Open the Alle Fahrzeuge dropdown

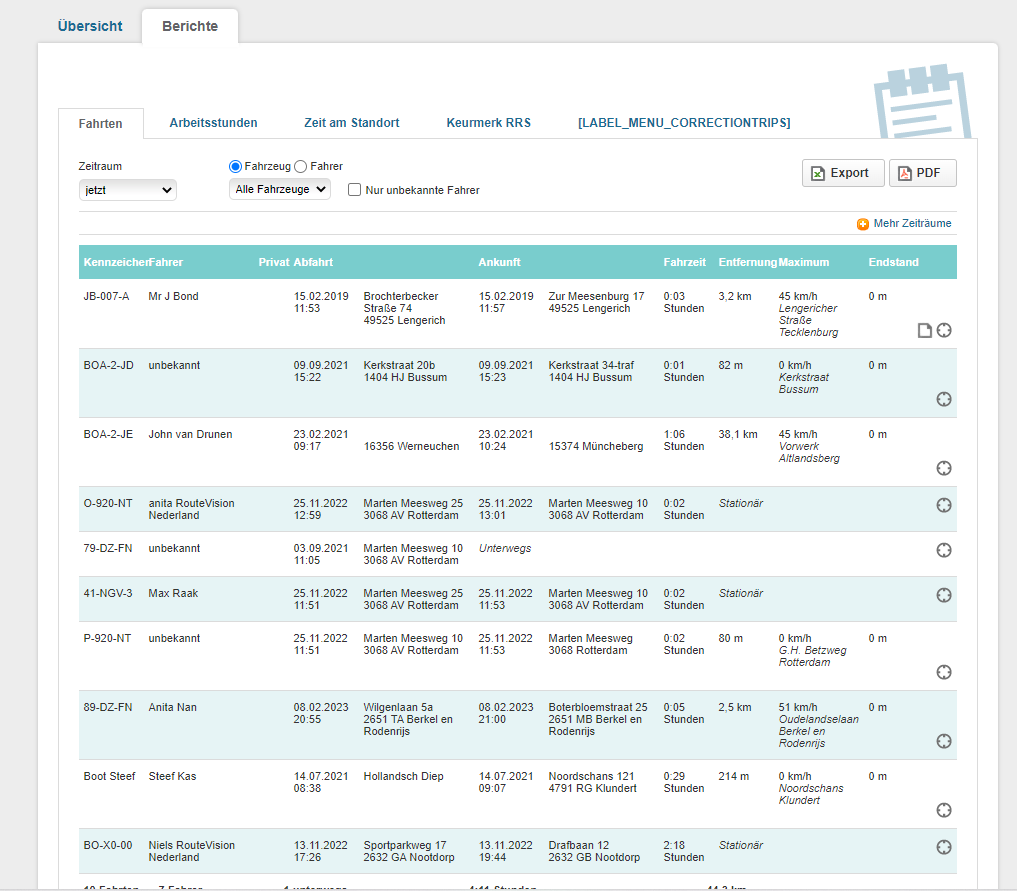point(280,189)
